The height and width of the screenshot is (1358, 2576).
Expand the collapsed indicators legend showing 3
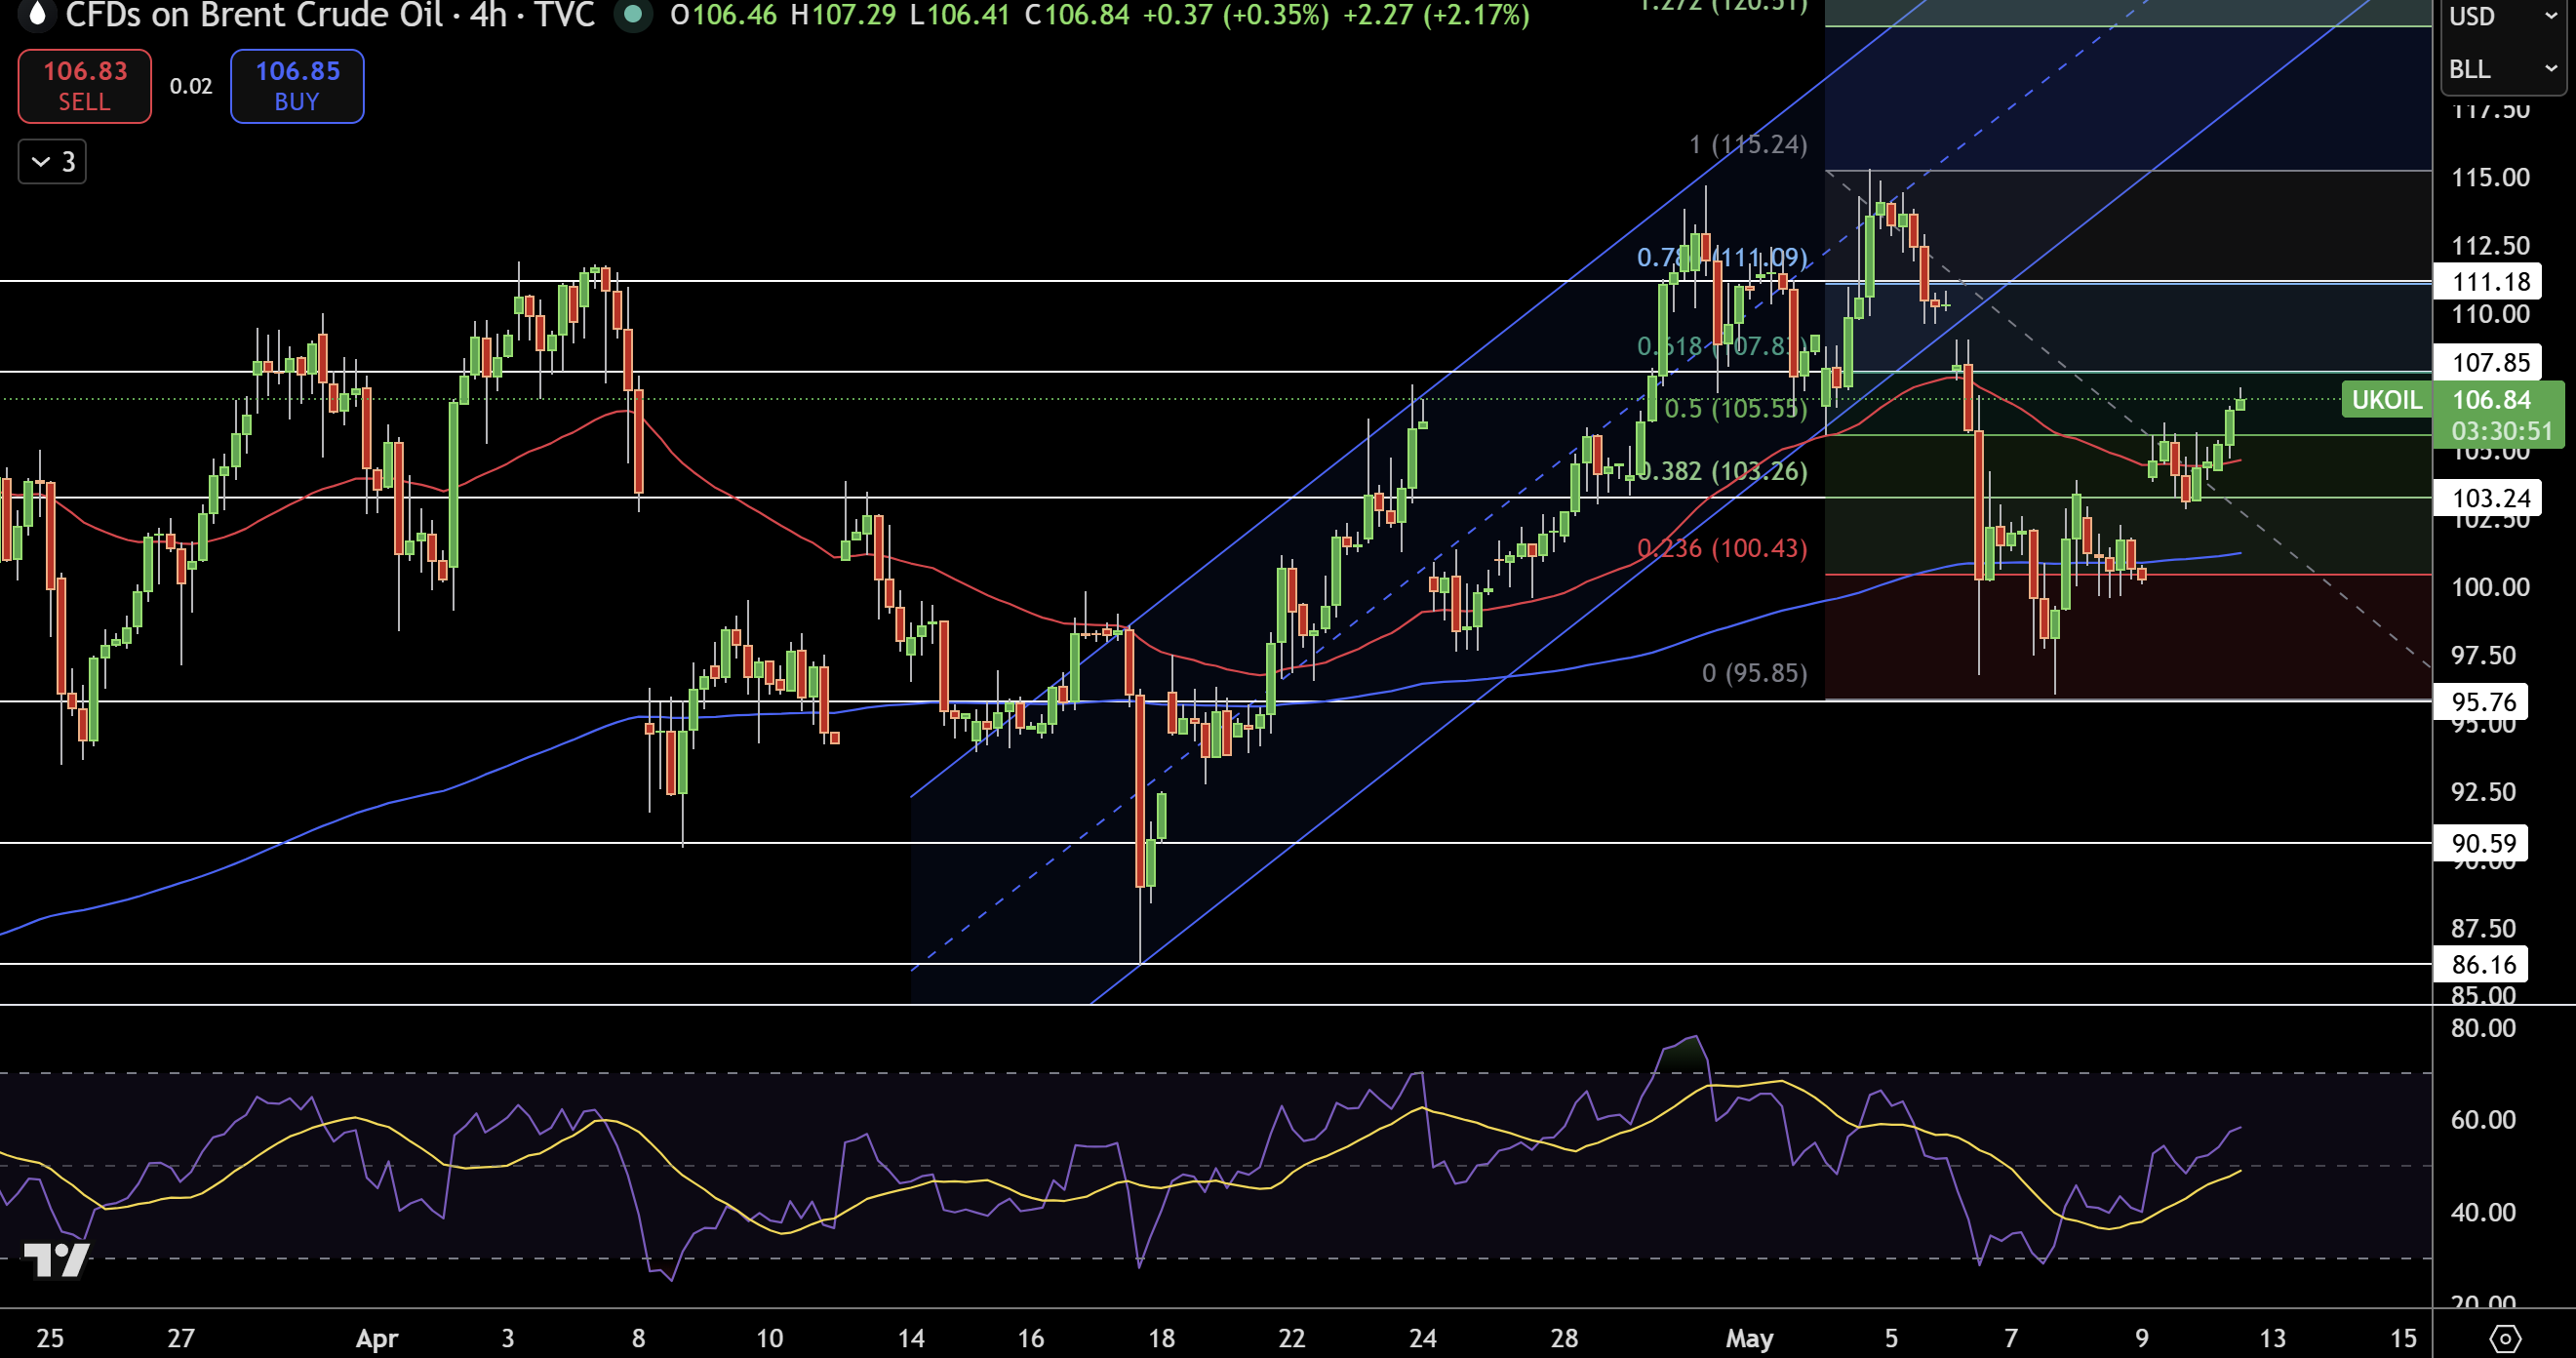(53, 161)
